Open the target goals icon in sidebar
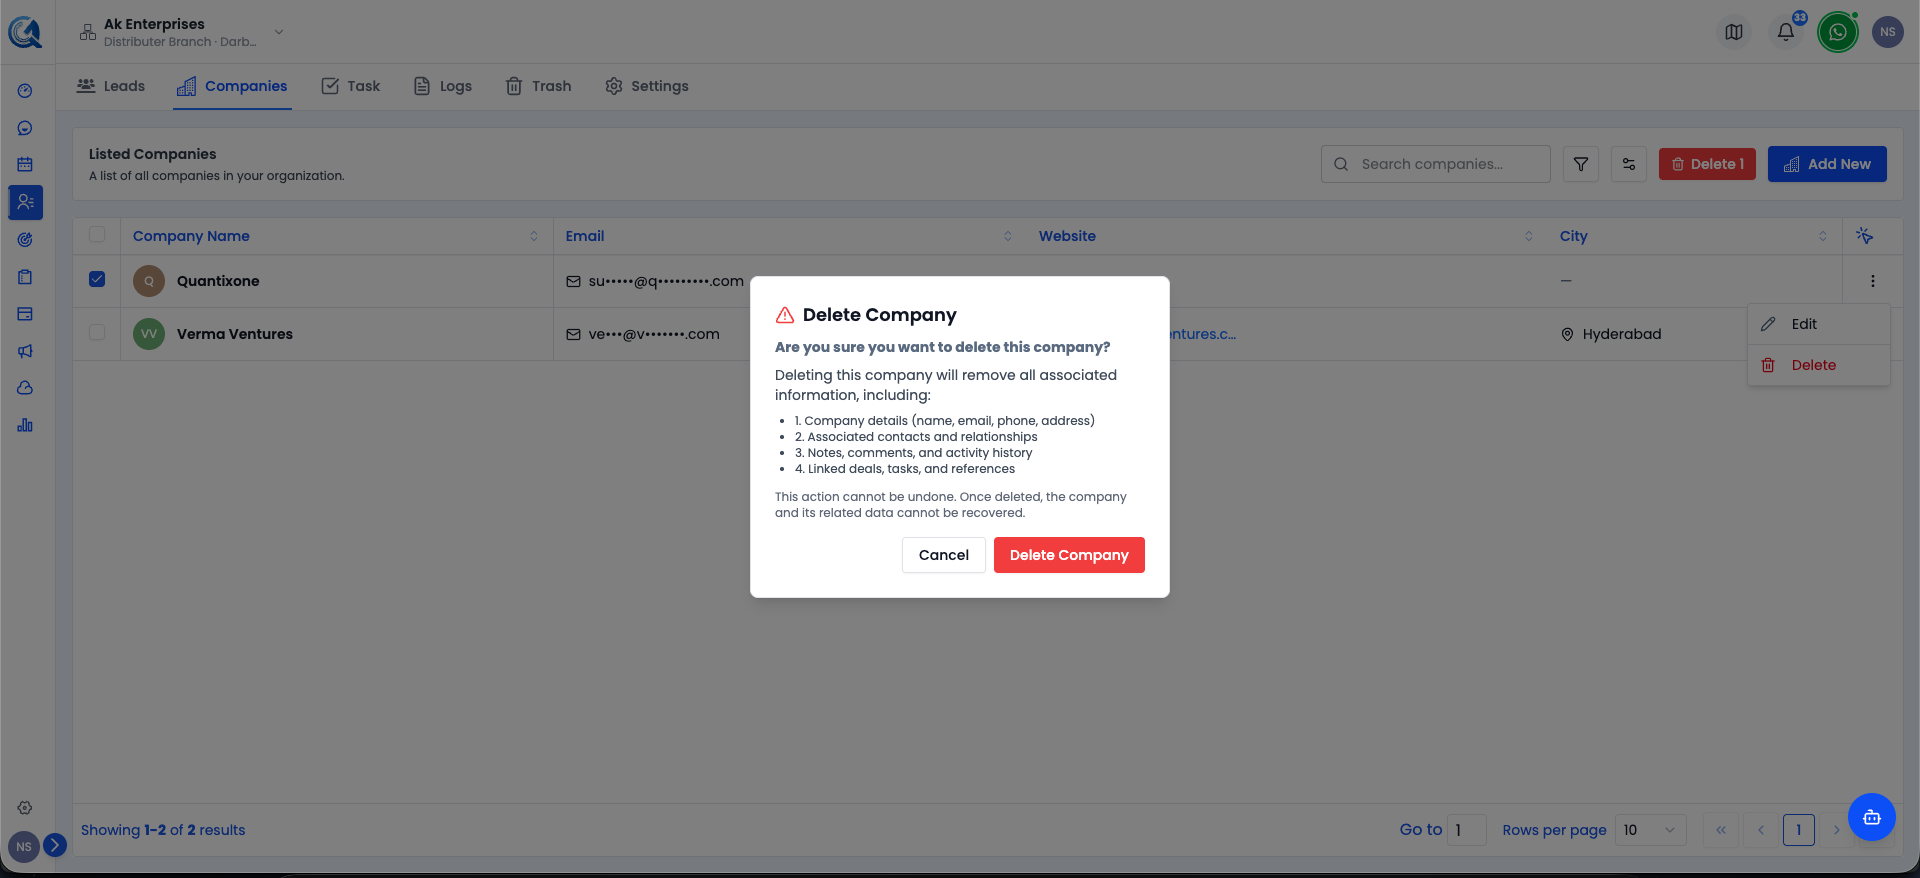The height and width of the screenshot is (878, 1920). [25, 240]
